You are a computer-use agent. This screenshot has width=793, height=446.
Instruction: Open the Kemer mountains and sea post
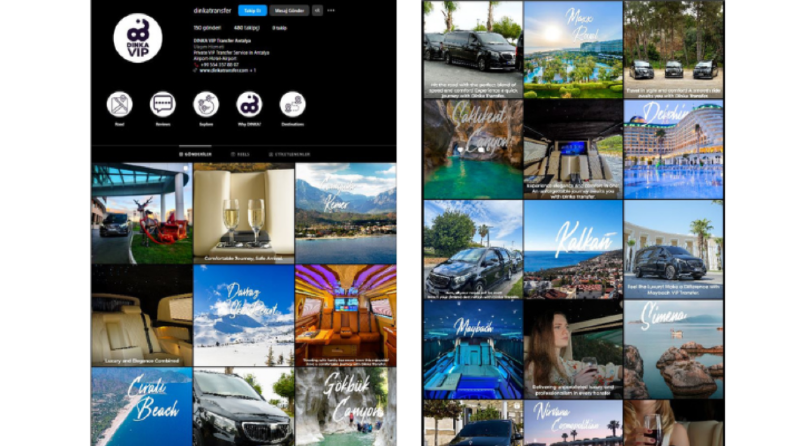pos(346,213)
